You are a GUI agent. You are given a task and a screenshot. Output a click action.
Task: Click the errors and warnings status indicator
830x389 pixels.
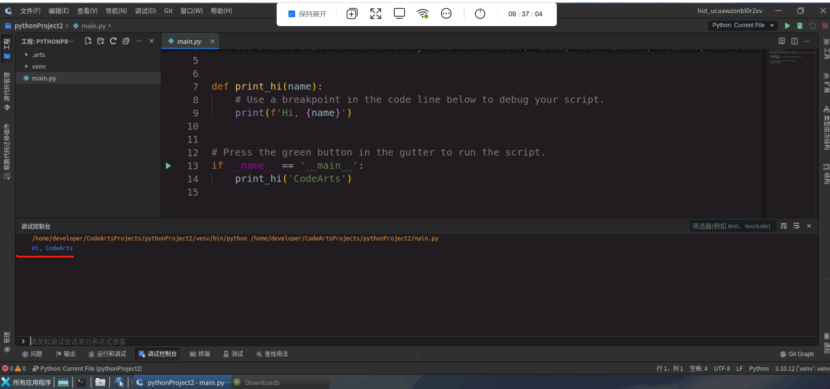(14, 368)
